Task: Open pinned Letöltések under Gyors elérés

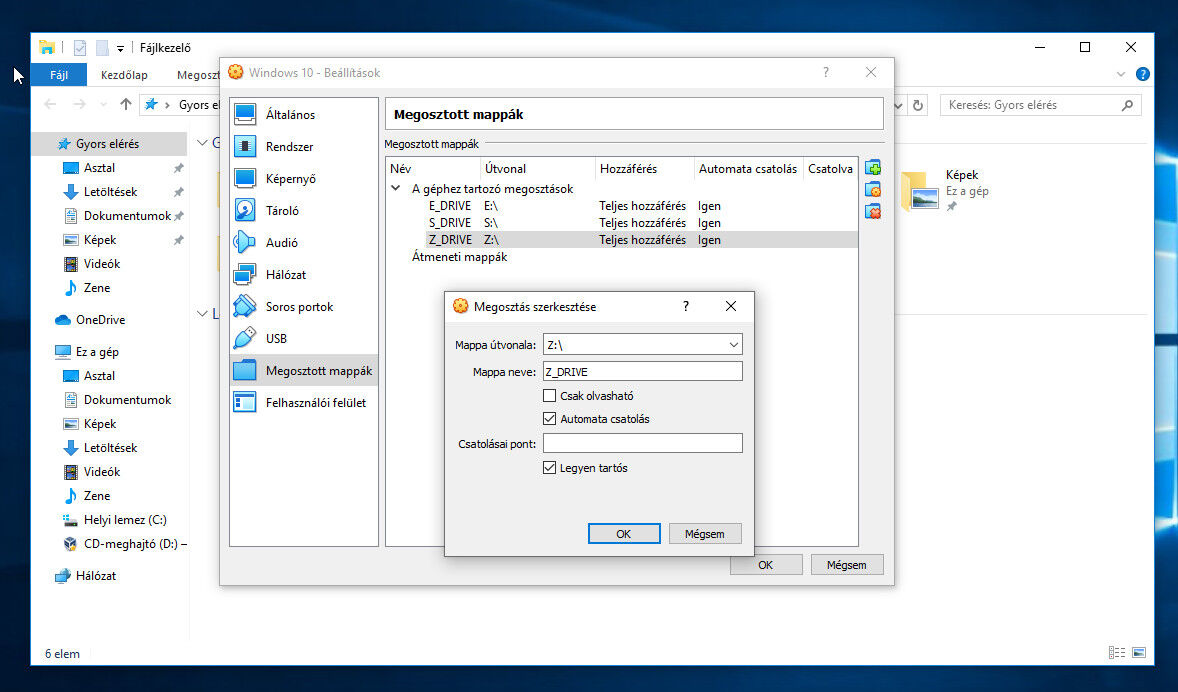Action: (110, 192)
